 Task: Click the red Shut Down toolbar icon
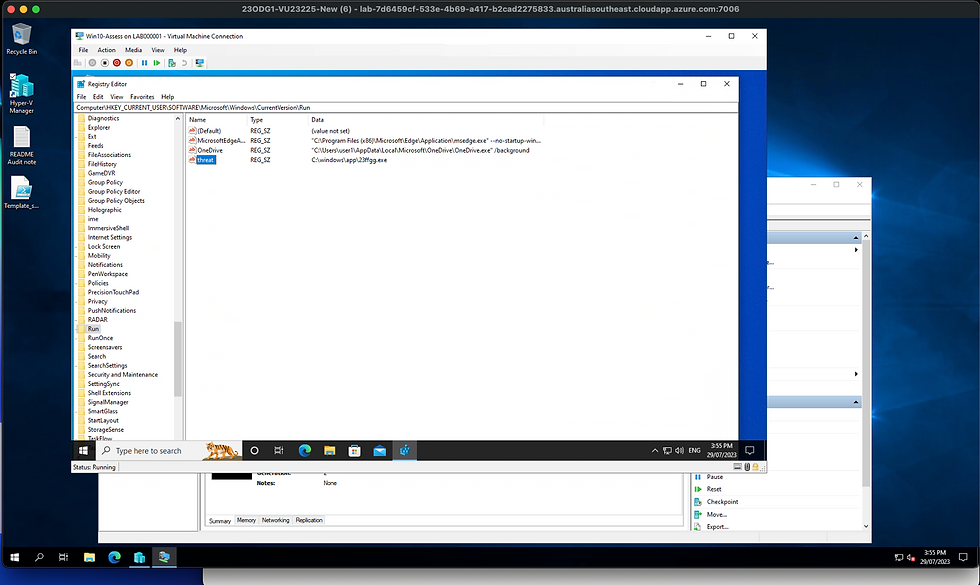pos(117,63)
